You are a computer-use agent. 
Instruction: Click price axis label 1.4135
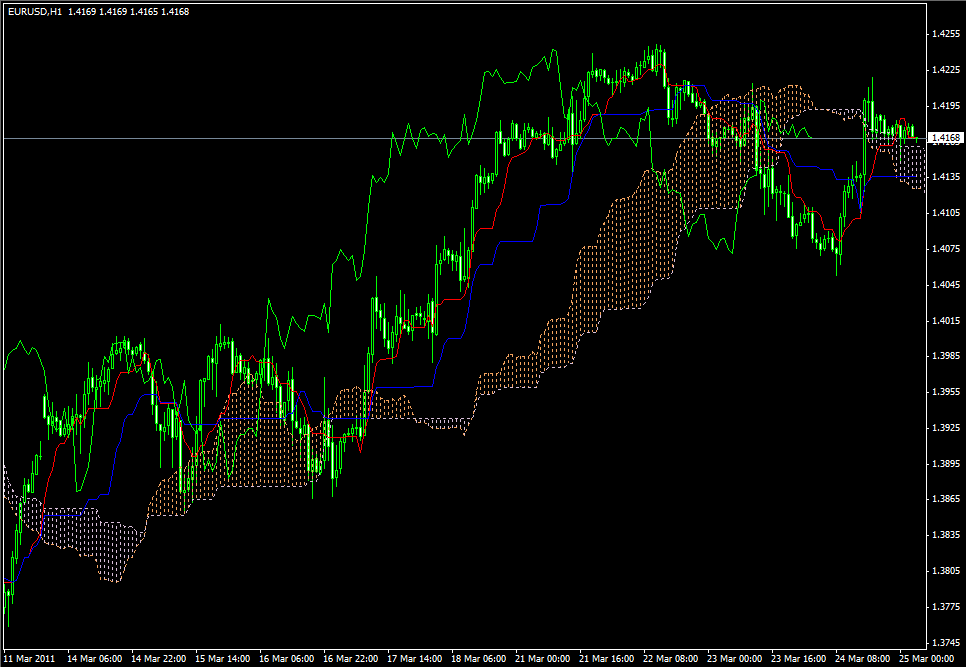946,177
